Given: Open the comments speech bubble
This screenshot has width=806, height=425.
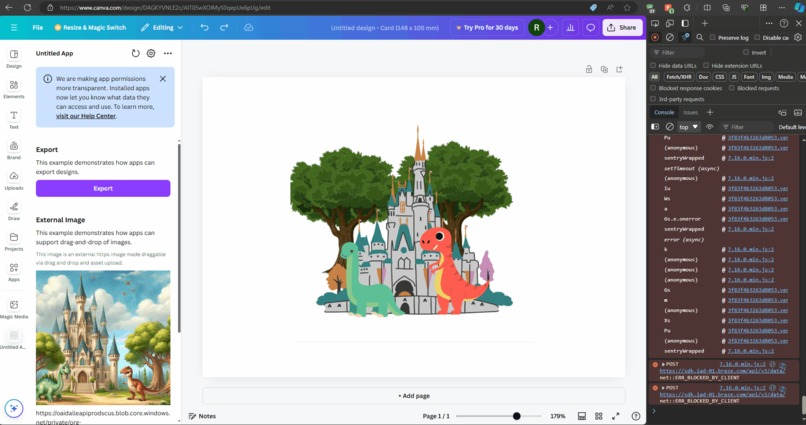Looking at the screenshot, I should click(x=590, y=28).
